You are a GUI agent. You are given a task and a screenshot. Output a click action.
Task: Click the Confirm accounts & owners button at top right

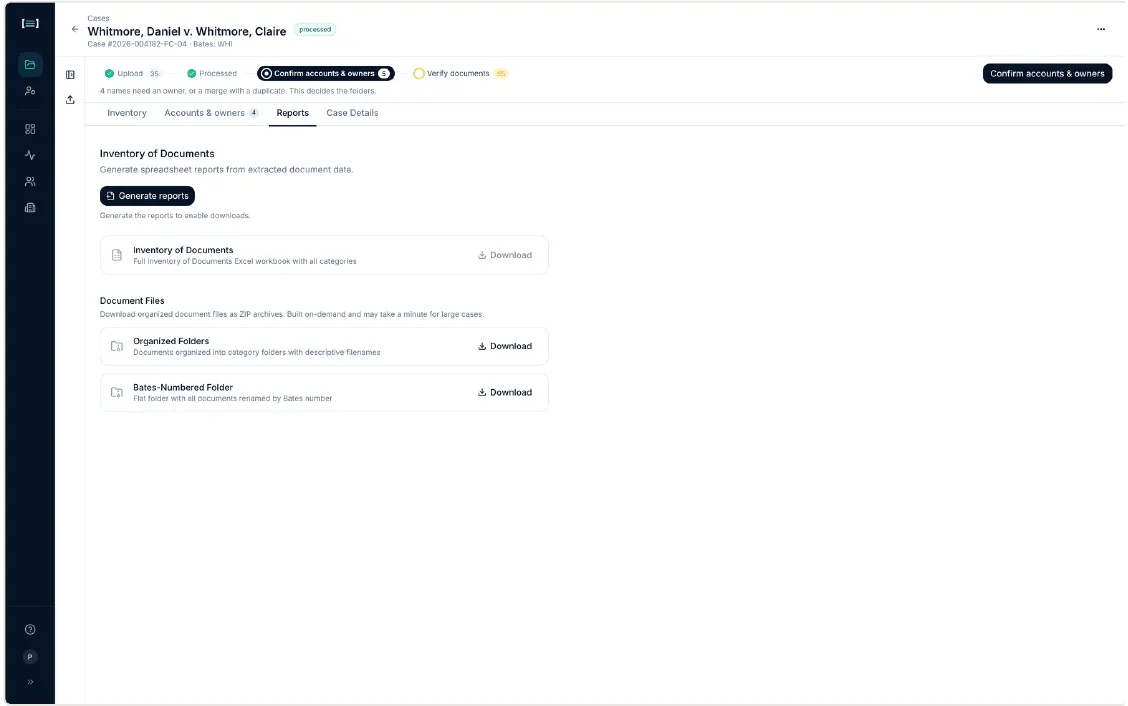(x=1047, y=73)
